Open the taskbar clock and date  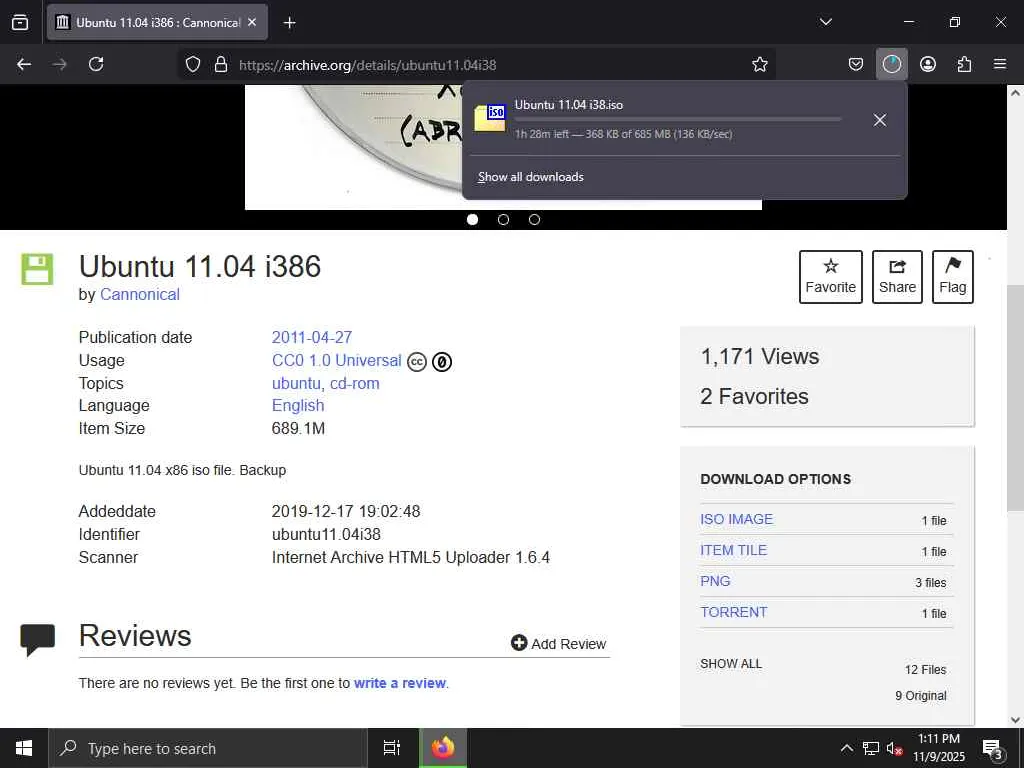tap(938, 748)
